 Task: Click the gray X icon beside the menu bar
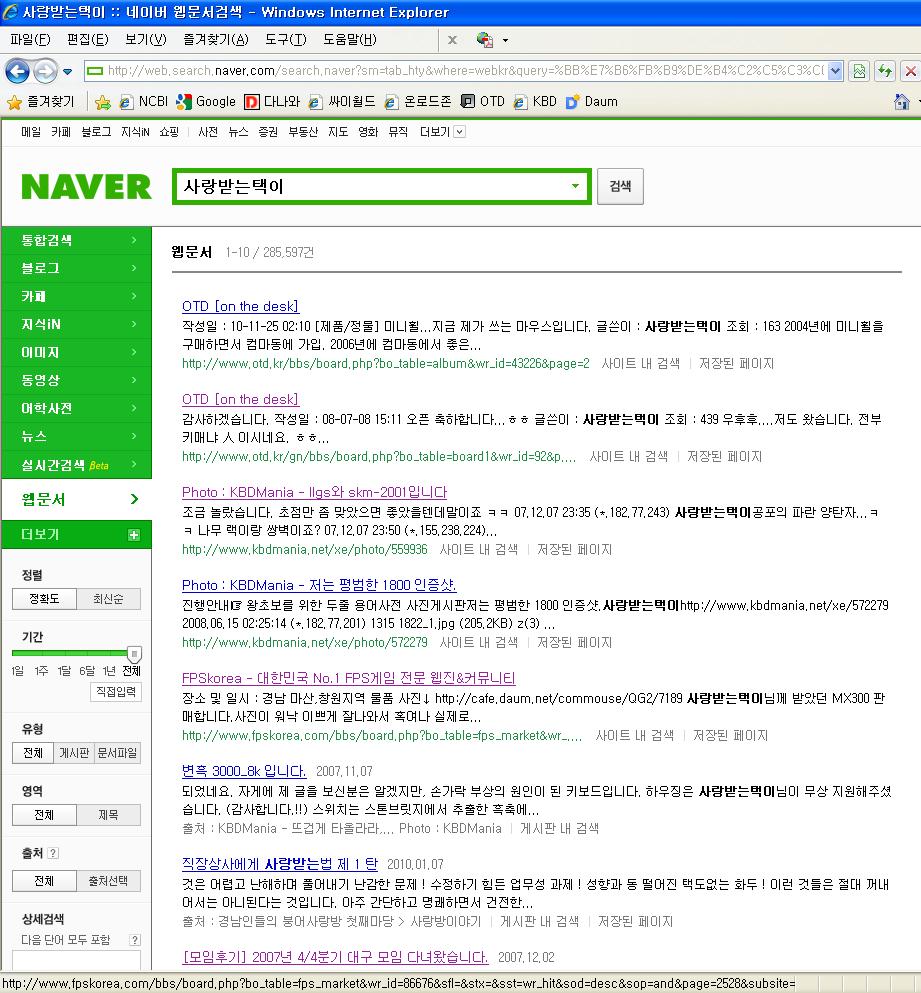[452, 40]
